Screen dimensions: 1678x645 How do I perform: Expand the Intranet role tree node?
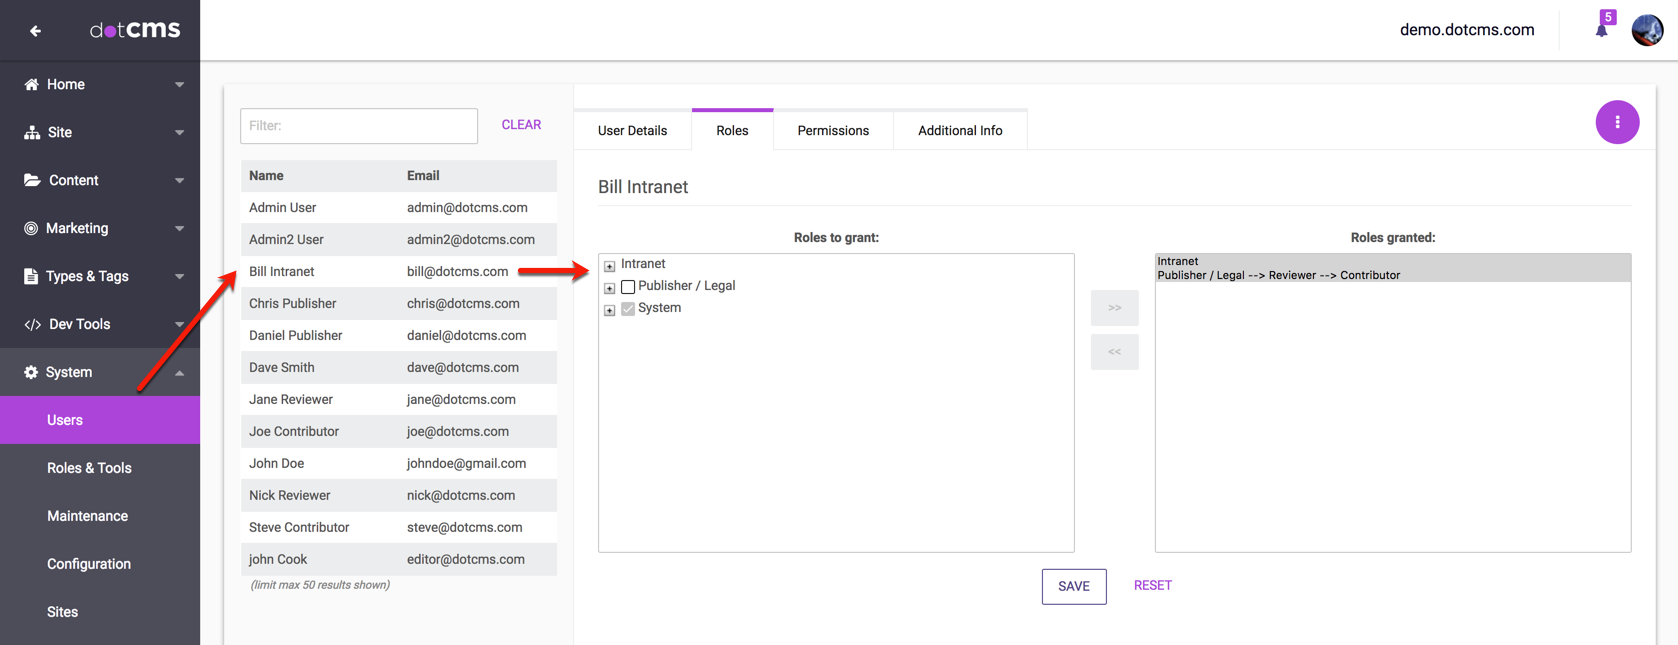609,266
